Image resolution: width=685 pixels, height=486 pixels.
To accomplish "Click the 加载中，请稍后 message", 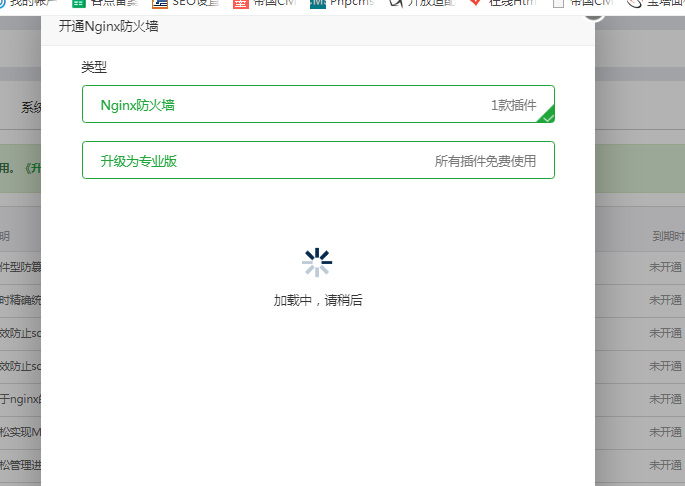I will [x=318, y=300].
